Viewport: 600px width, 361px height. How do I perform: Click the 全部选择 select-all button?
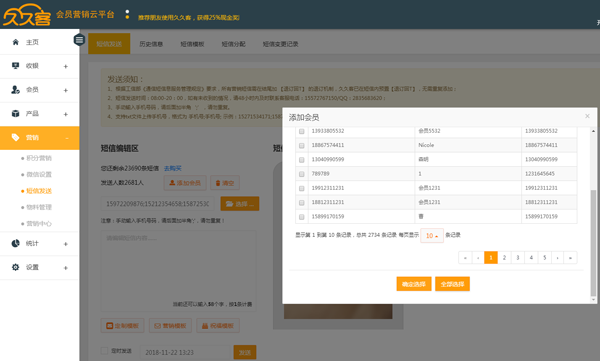point(452,284)
